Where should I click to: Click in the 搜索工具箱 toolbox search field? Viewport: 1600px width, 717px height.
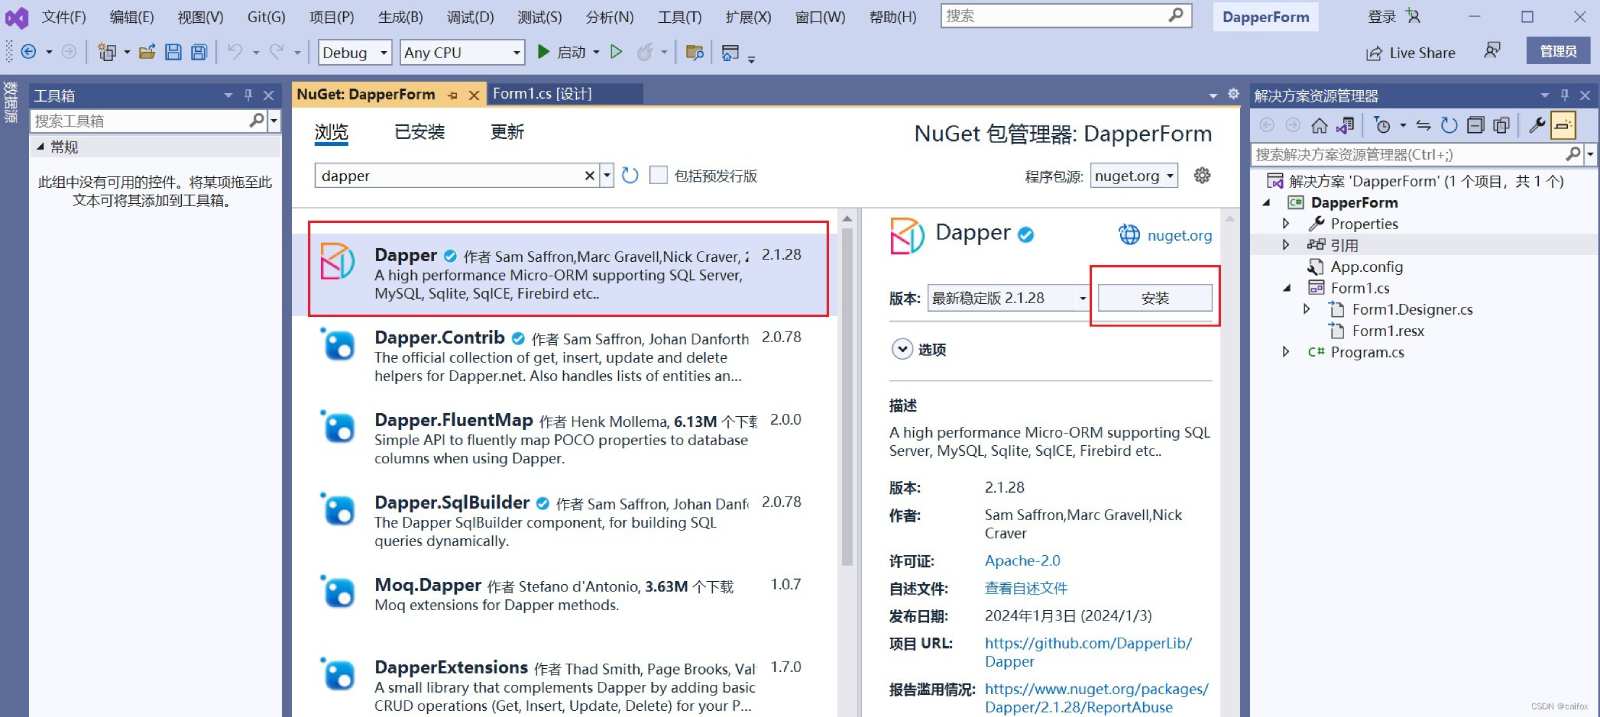click(139, 121)
